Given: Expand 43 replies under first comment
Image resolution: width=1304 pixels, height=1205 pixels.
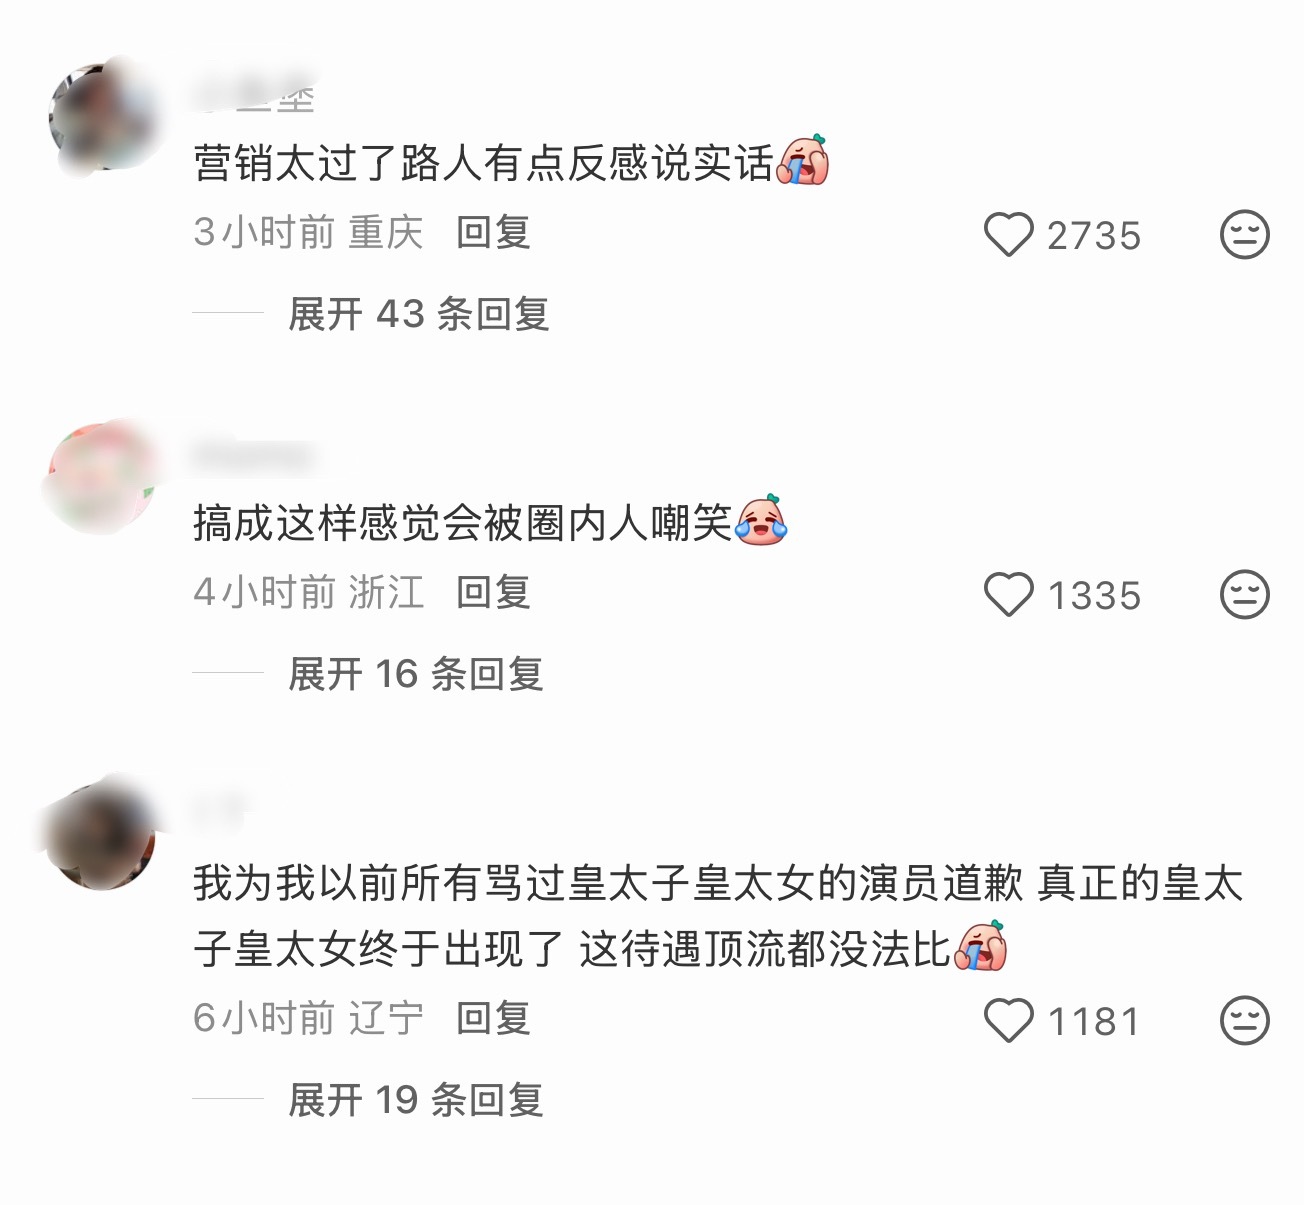Looking at the screenshot, I should coord(418,314).
